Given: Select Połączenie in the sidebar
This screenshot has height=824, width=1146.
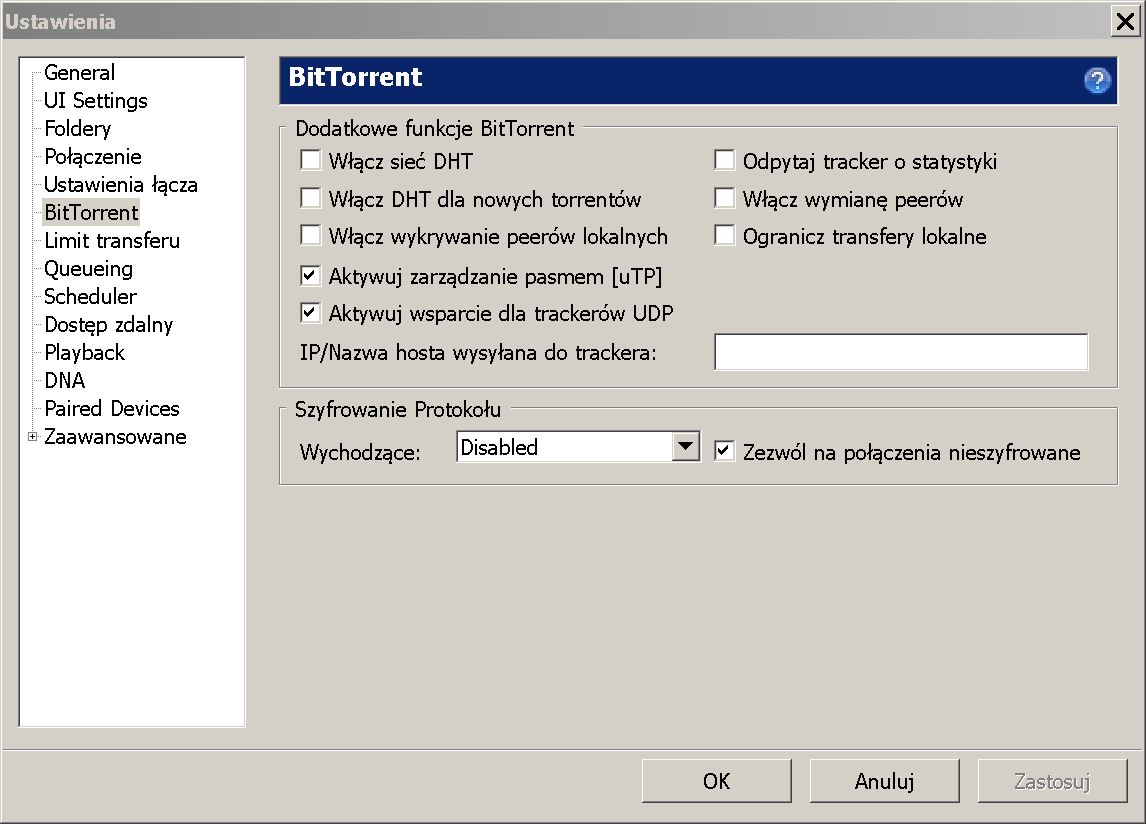Looking at the screenshot, I should 93,156.
